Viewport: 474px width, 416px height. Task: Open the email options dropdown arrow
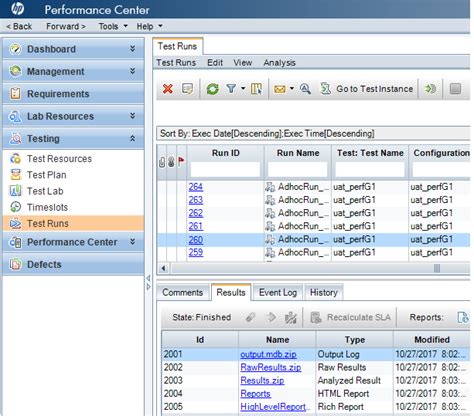pyautogui.click(x=292, y=88)
